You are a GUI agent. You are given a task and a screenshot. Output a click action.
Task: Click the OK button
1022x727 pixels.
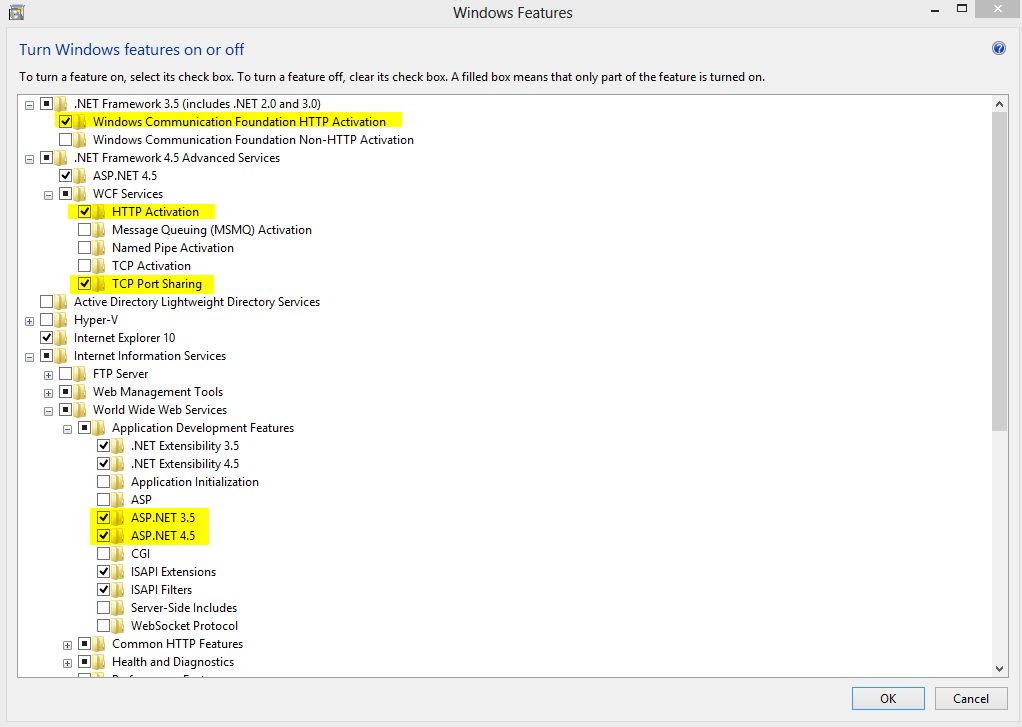(x=888, y=698)
